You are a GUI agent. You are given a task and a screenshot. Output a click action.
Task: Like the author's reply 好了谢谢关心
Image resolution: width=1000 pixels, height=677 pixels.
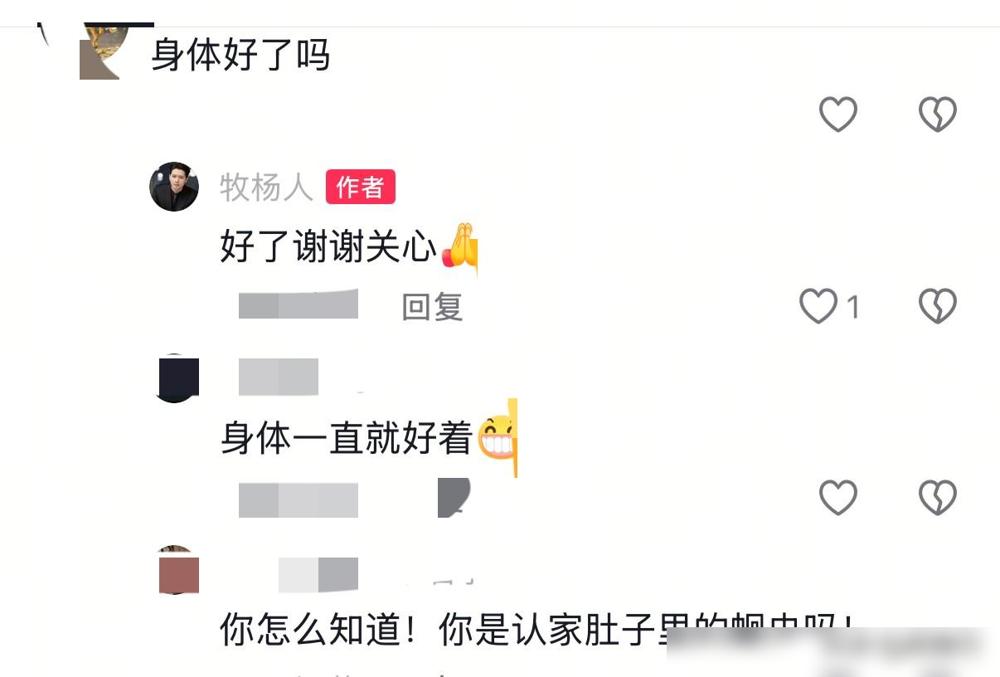tap(818, 306)
